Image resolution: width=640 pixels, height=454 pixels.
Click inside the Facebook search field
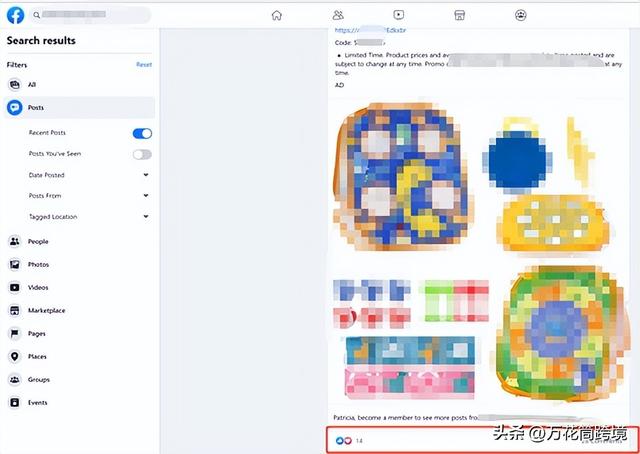[90, 15]
